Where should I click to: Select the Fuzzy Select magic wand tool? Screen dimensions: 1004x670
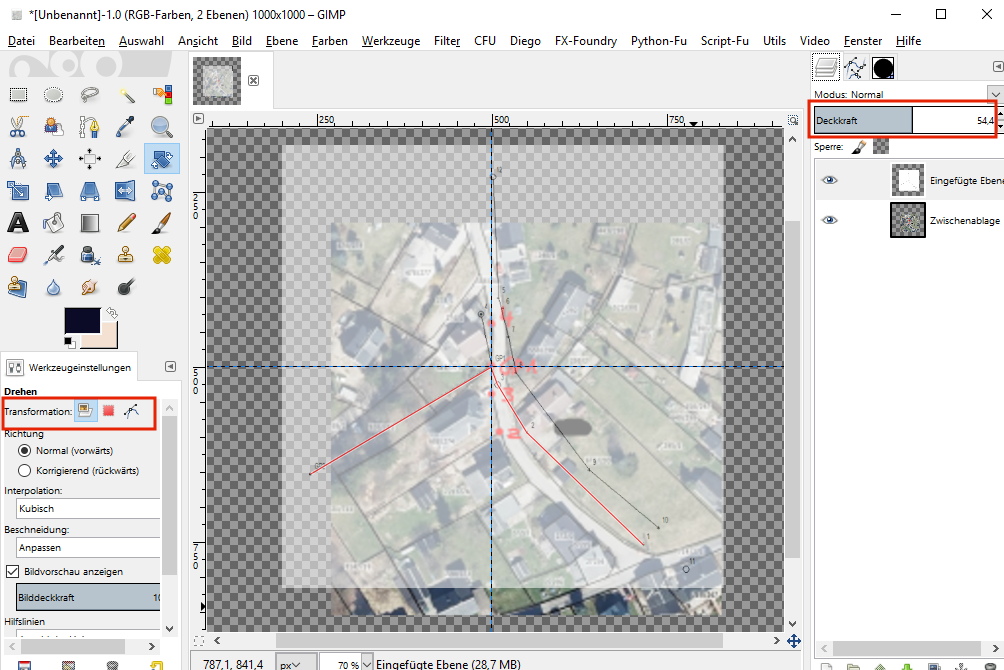126,95
